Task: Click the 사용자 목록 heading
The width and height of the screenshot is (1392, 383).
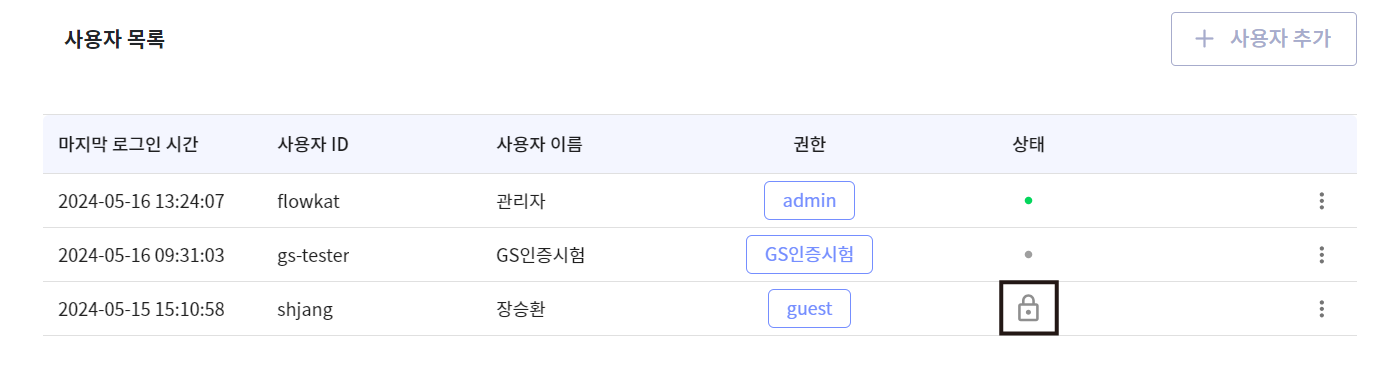Action: click(114, 39)
